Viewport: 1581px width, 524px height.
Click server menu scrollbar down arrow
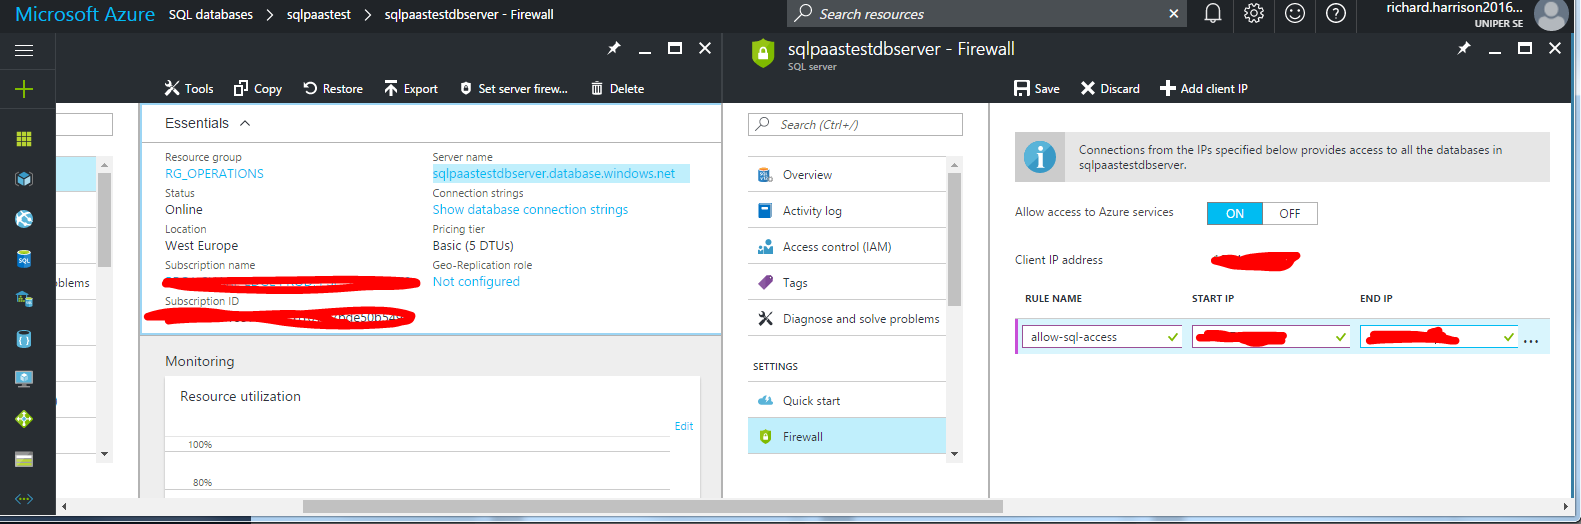[954, 454]
